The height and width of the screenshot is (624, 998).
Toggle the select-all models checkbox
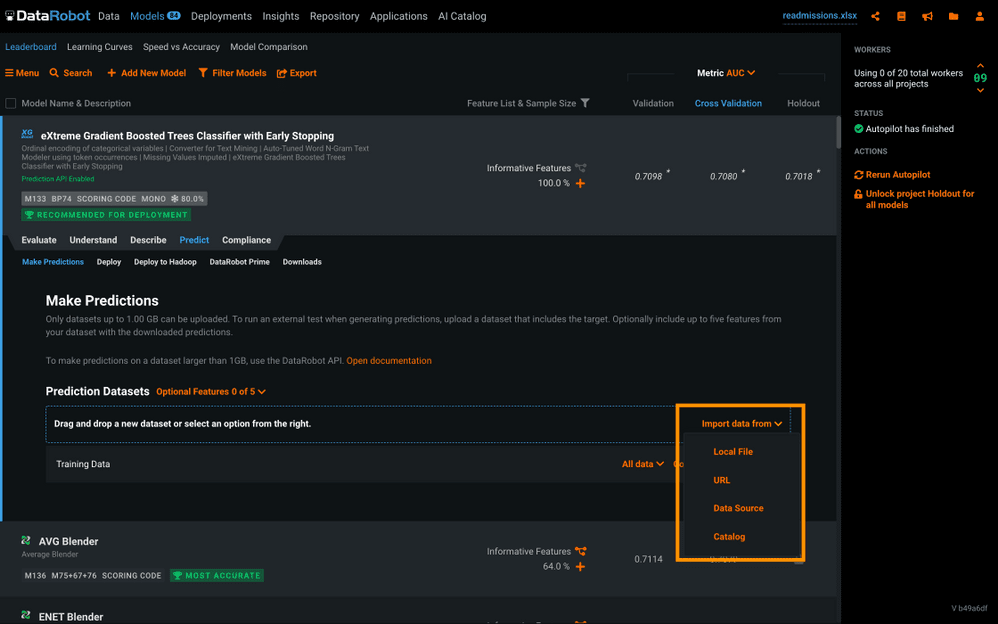tap(11, 103)
